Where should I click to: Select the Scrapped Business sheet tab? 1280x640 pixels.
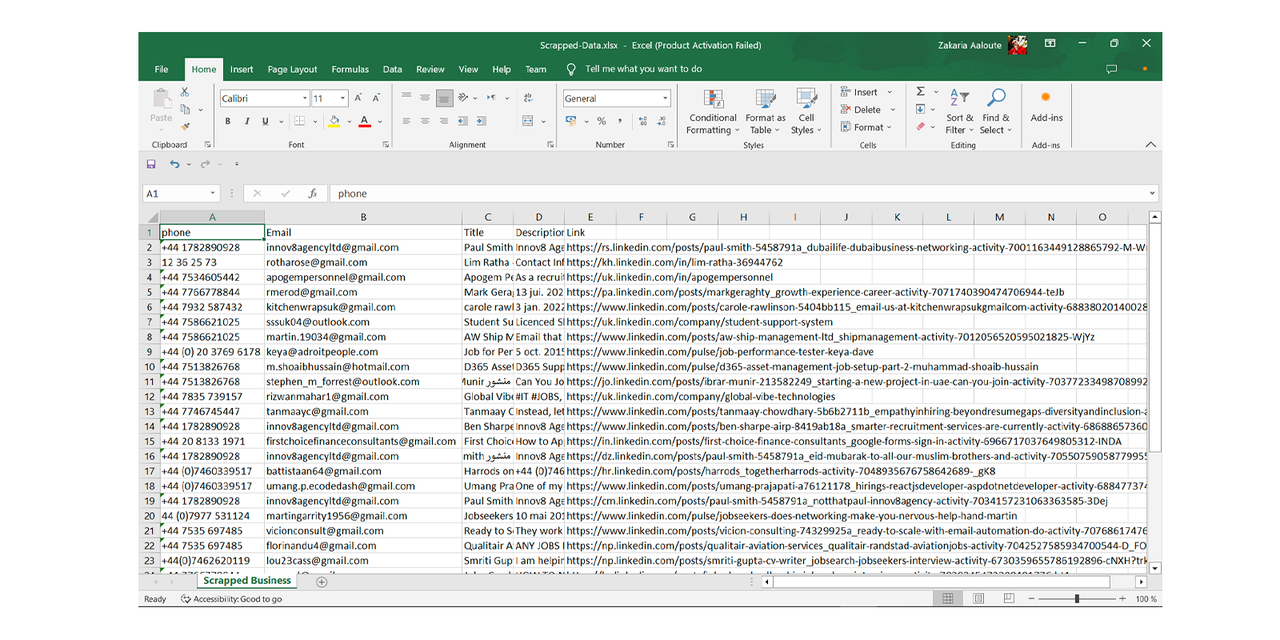pos(247,580)
